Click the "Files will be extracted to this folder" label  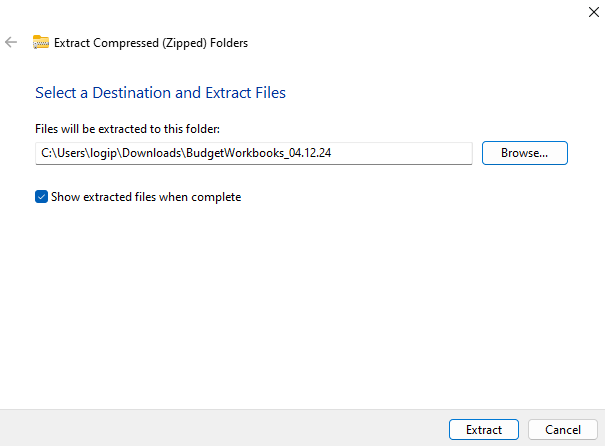127,129
